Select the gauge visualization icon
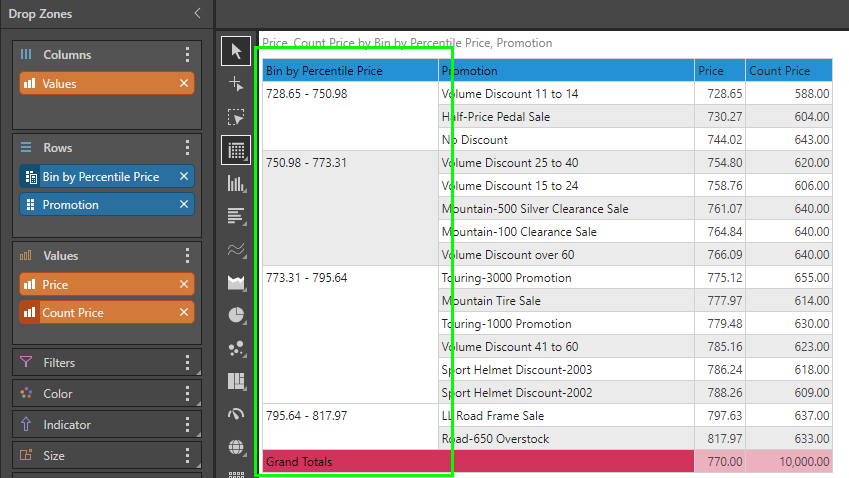The image size is (849, 478). coord(236,413)
